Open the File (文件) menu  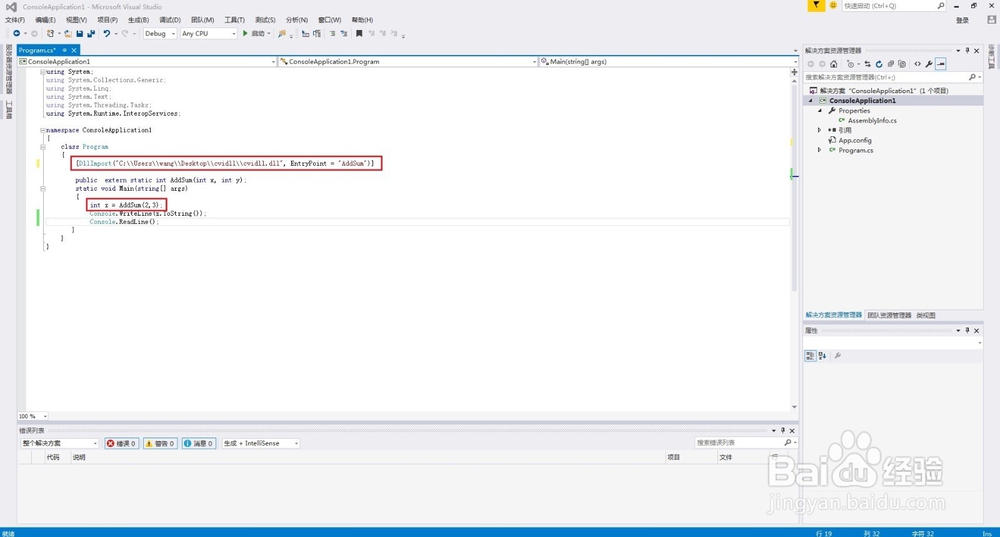pyautogui.click(x=15, y=20)
